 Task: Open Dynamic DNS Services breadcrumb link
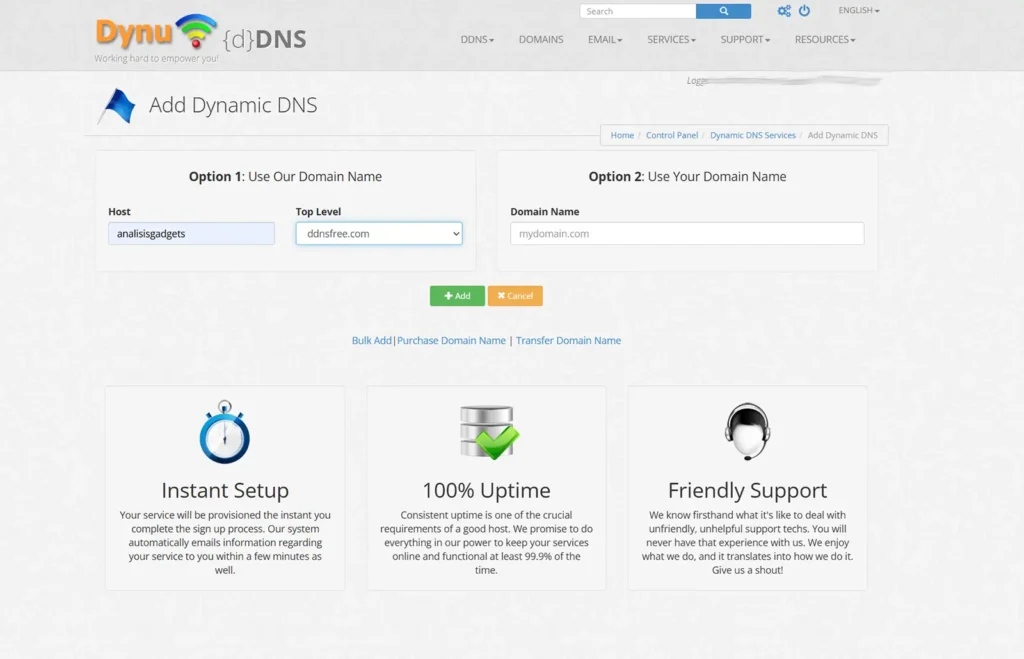click(753, 135)
